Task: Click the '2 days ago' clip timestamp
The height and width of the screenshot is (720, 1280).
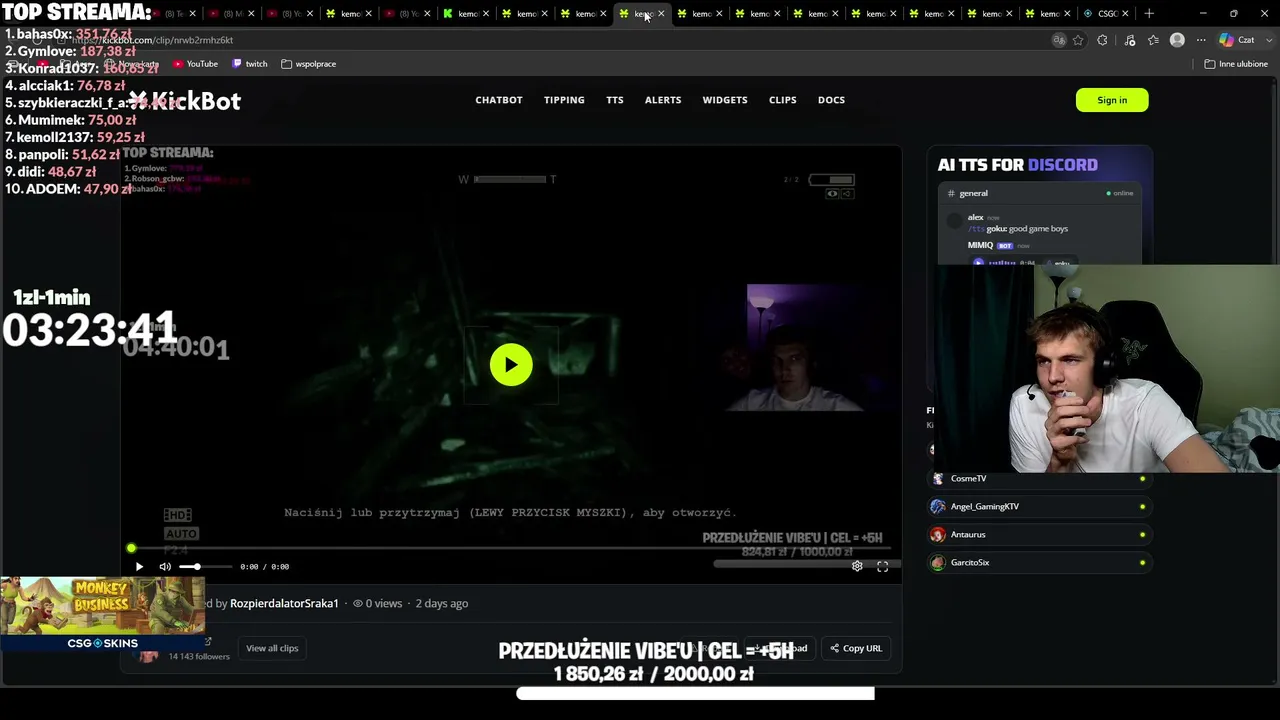Action: click(x=442, y=603)
